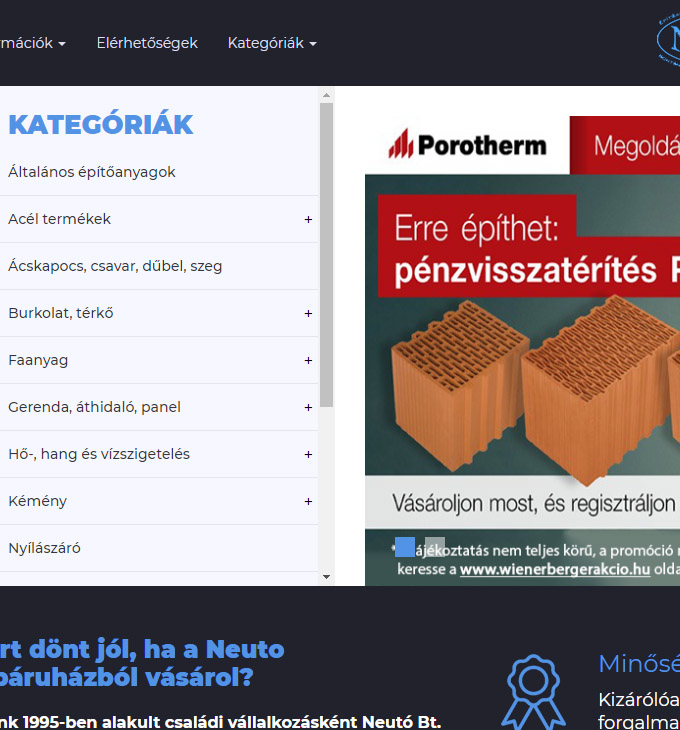Open Gerenda, áthidaló, panel category

coord(94,407)
